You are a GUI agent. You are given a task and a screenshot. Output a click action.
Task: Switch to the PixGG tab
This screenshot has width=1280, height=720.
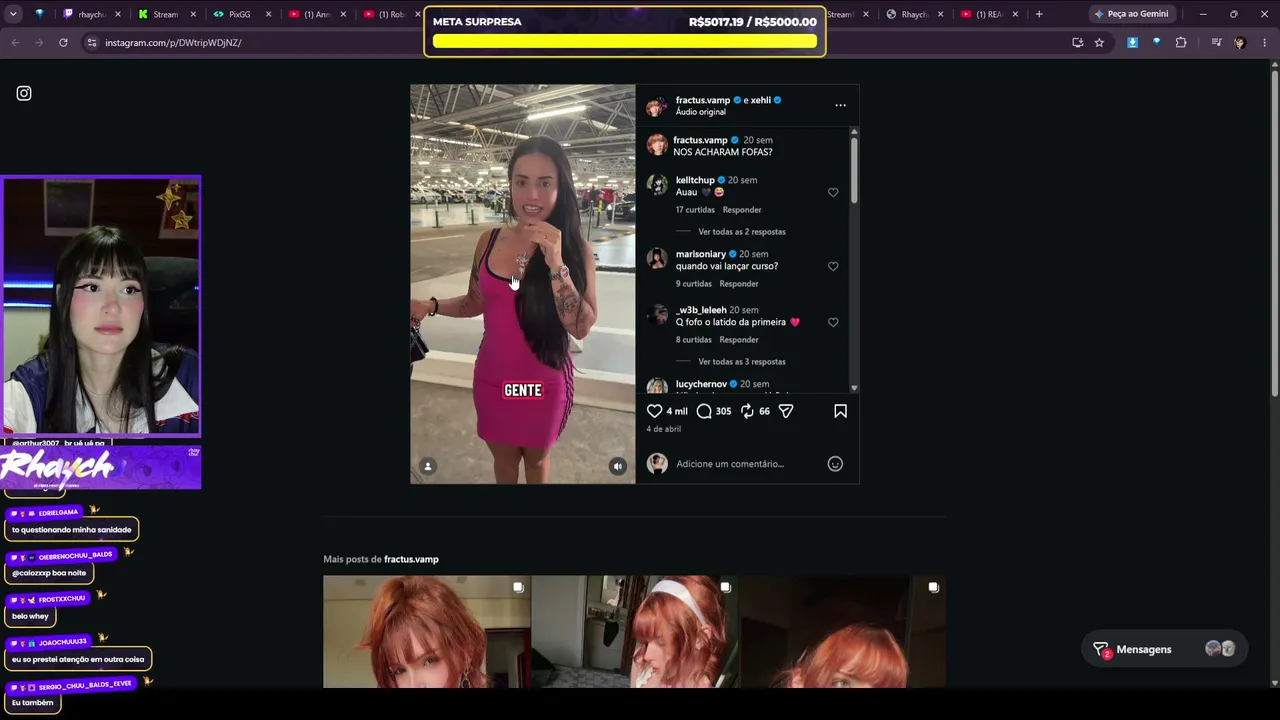click(x=240, y=14)
